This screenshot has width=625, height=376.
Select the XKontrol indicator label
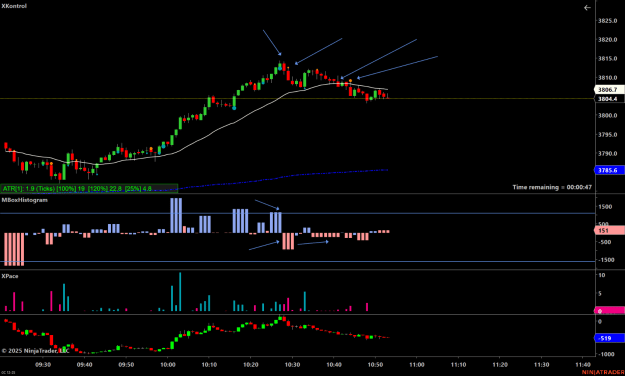[14, 6]
